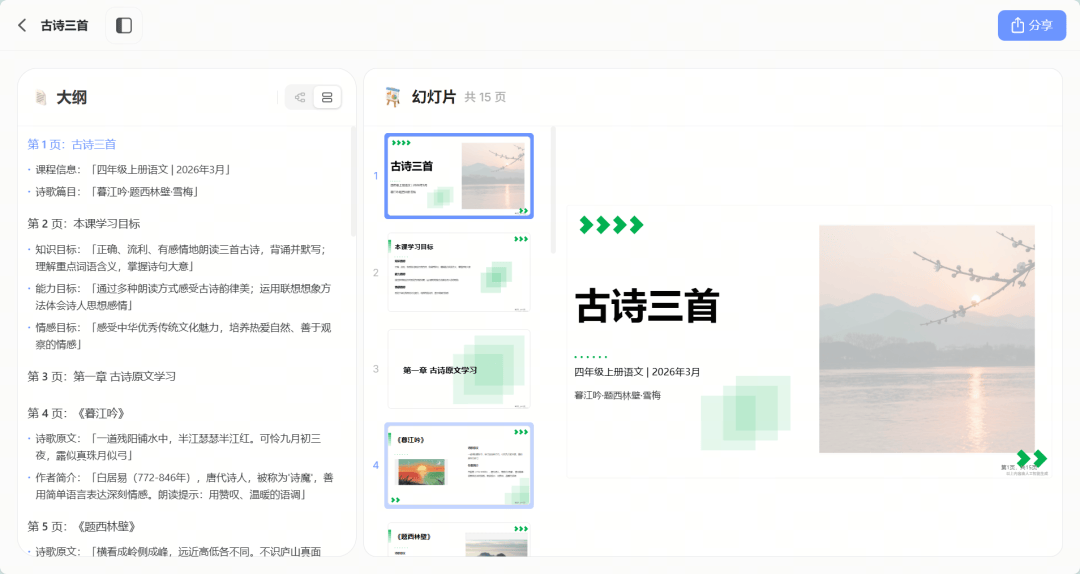1080x574 pixels.
Task: Click the 幻灯片 panel title
Action: pyautogui.click(x=434, y=97)
